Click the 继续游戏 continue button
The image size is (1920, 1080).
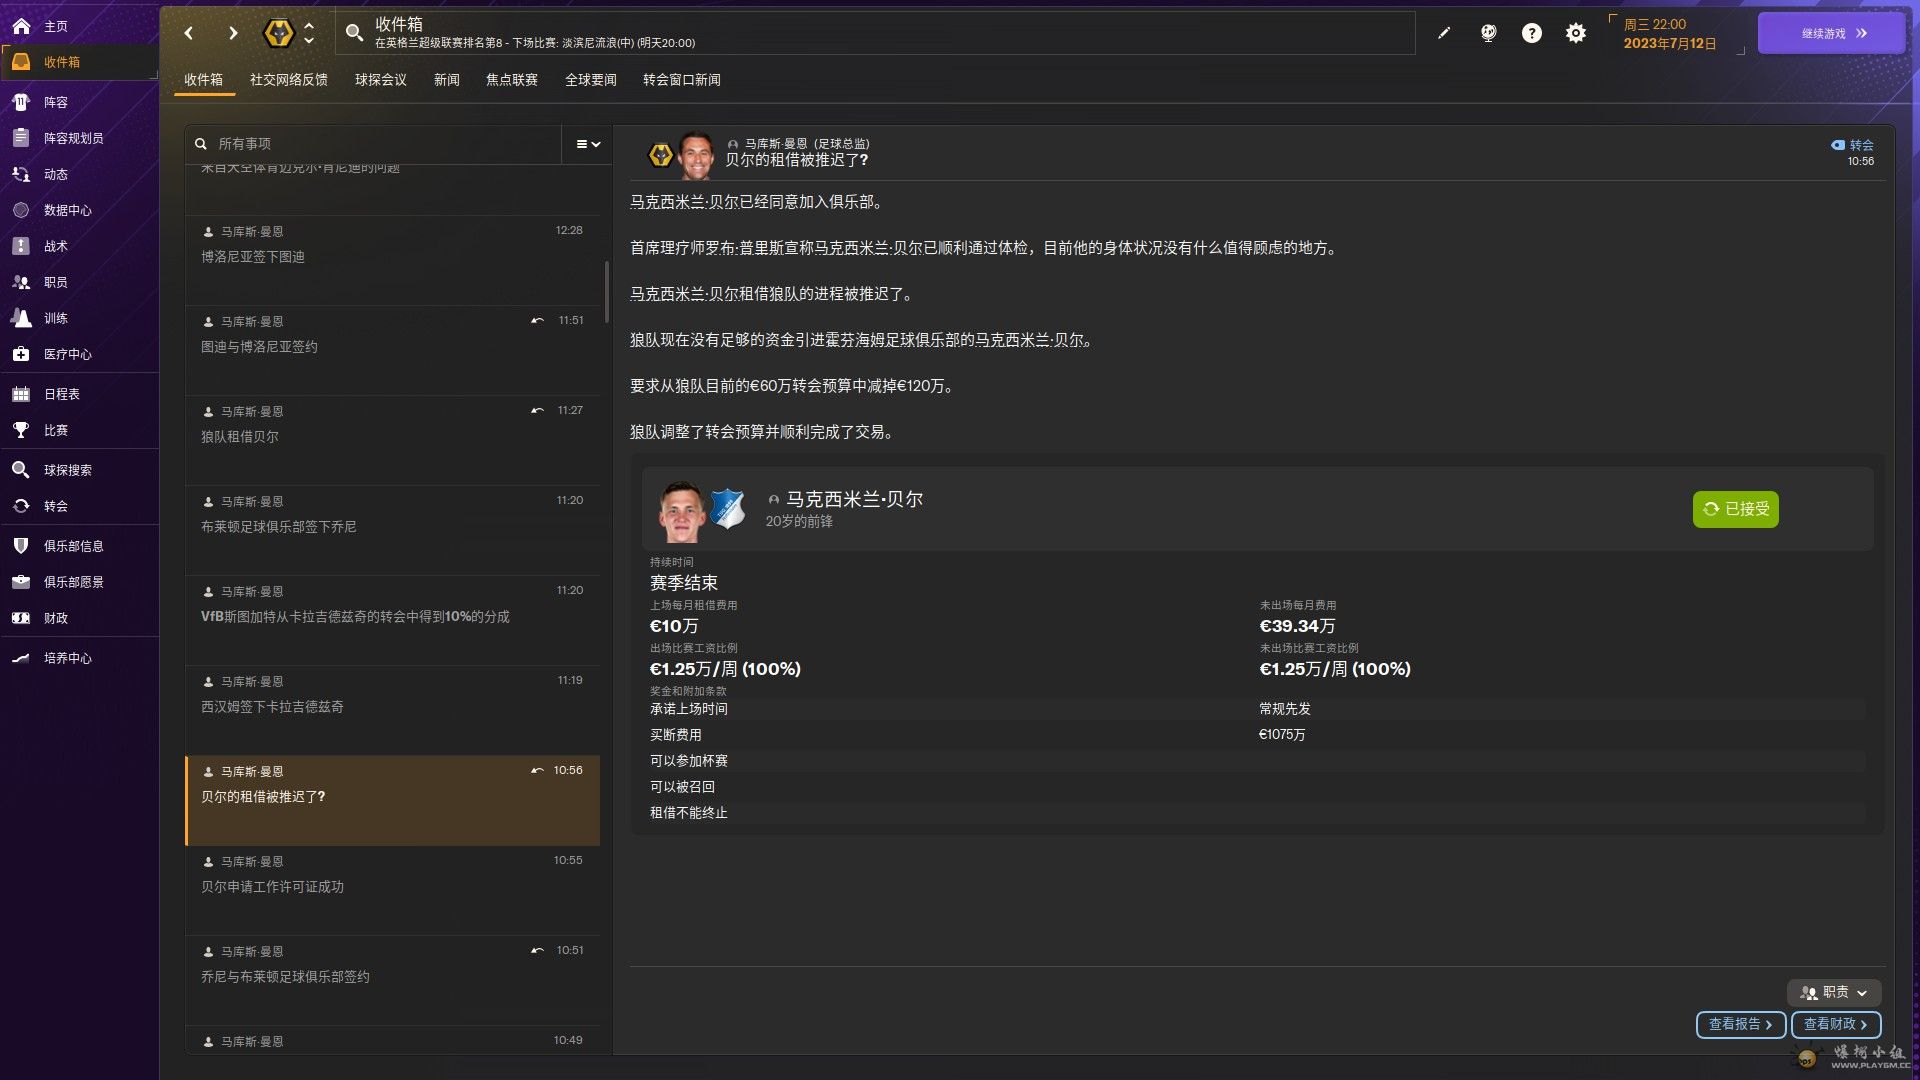[1831, 33]
